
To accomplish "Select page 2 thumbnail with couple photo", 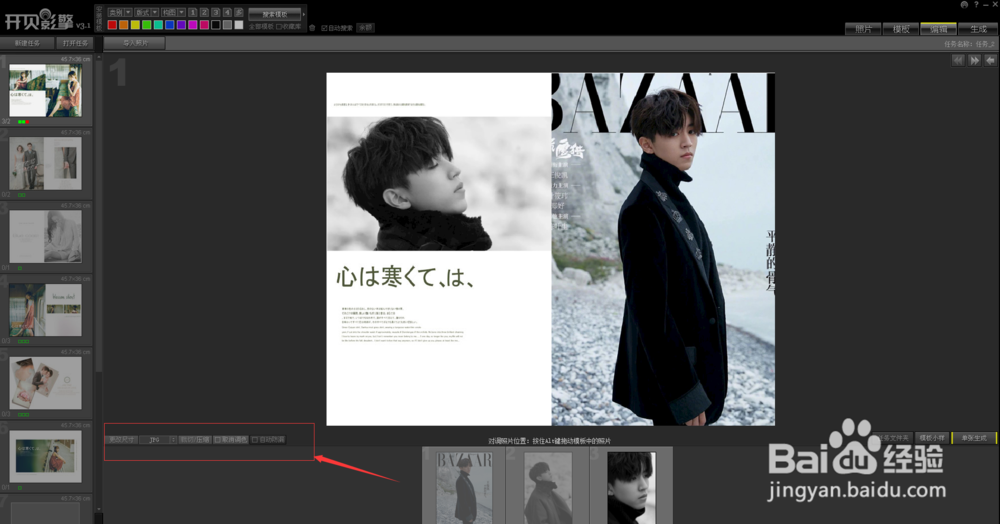I will [x=45, y=163].
